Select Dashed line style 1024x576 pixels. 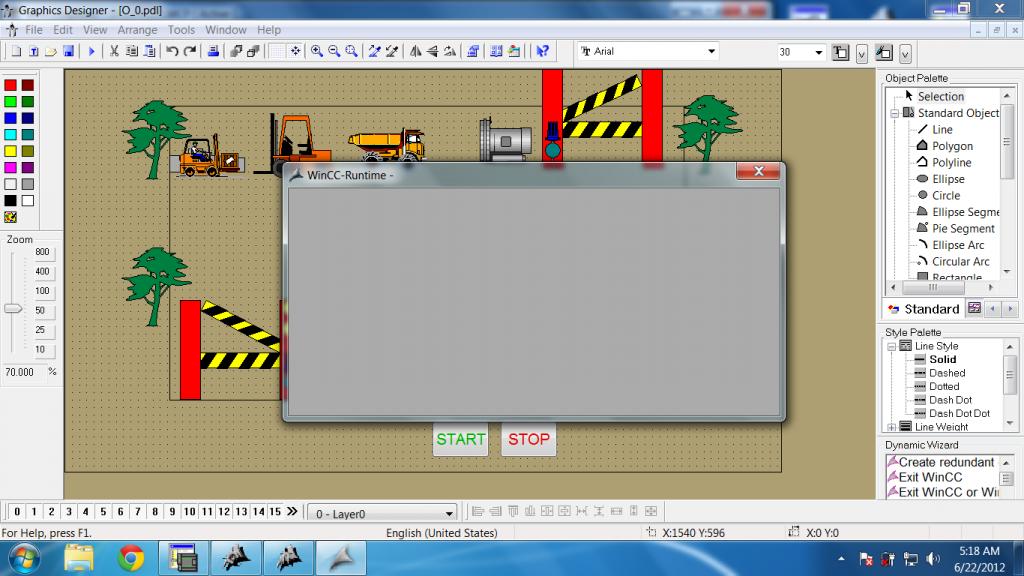point(947,373)
